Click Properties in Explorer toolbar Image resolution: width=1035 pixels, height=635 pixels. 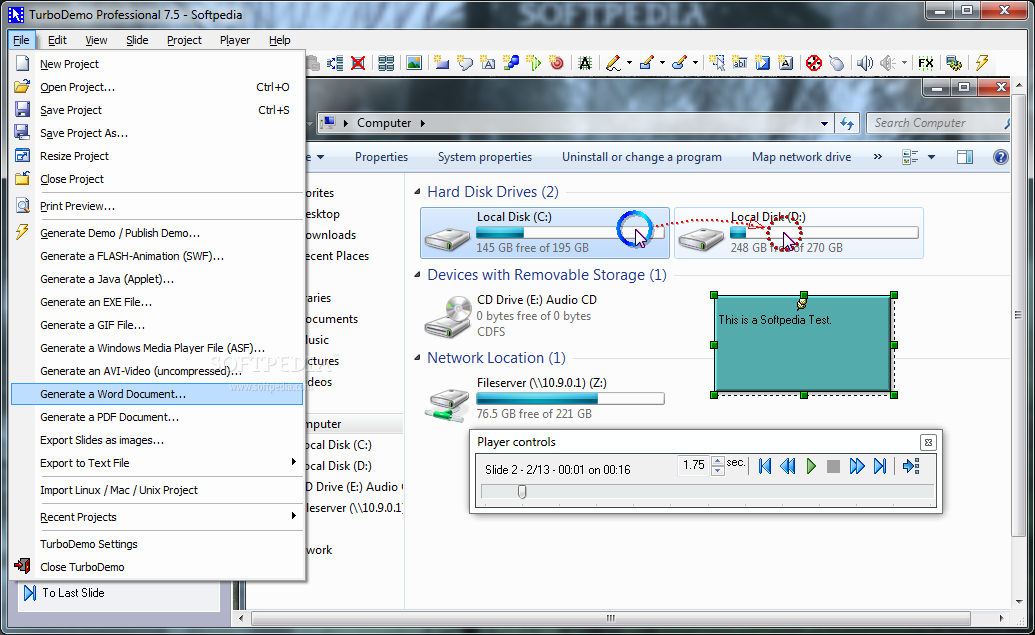coord(381,157)
